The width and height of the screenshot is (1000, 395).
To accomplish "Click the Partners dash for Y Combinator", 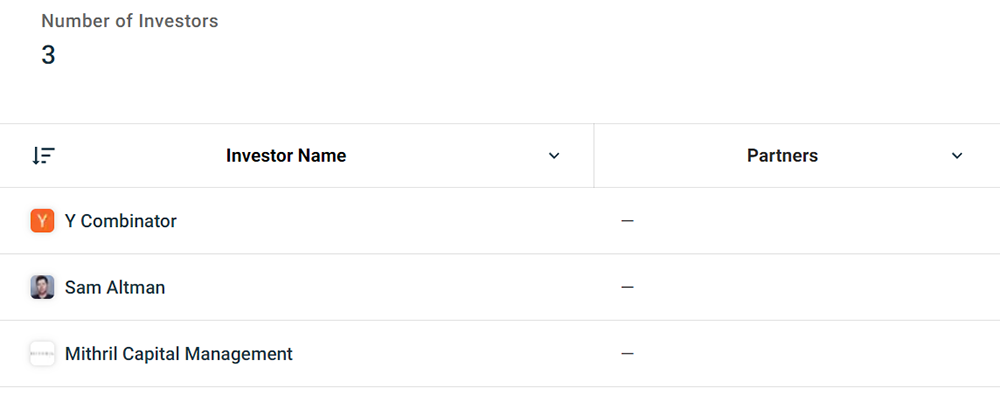I will point(628,221).
